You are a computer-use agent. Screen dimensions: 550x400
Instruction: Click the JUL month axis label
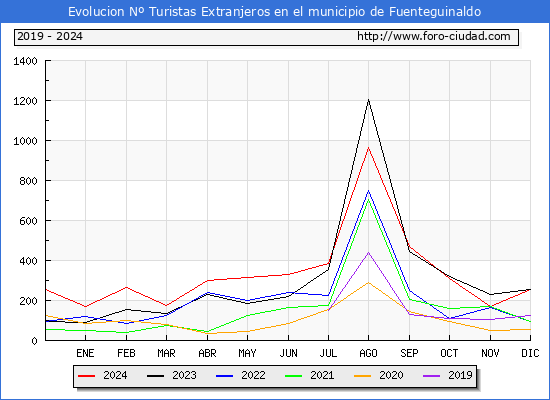tap(328, 353)
